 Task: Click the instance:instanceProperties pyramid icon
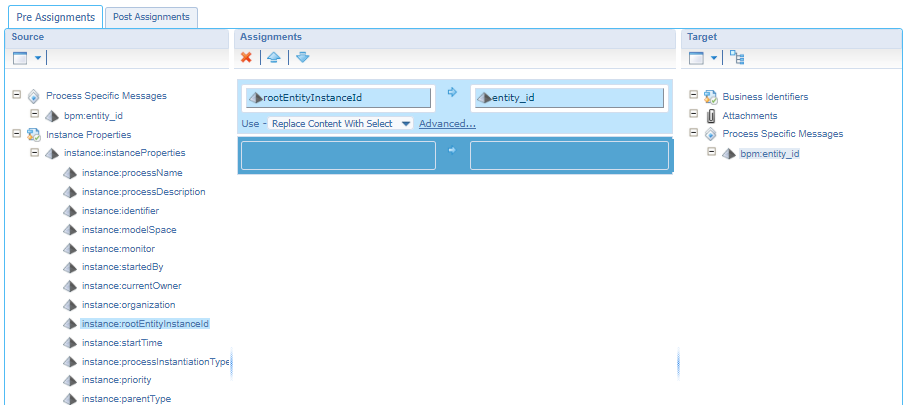52,153
